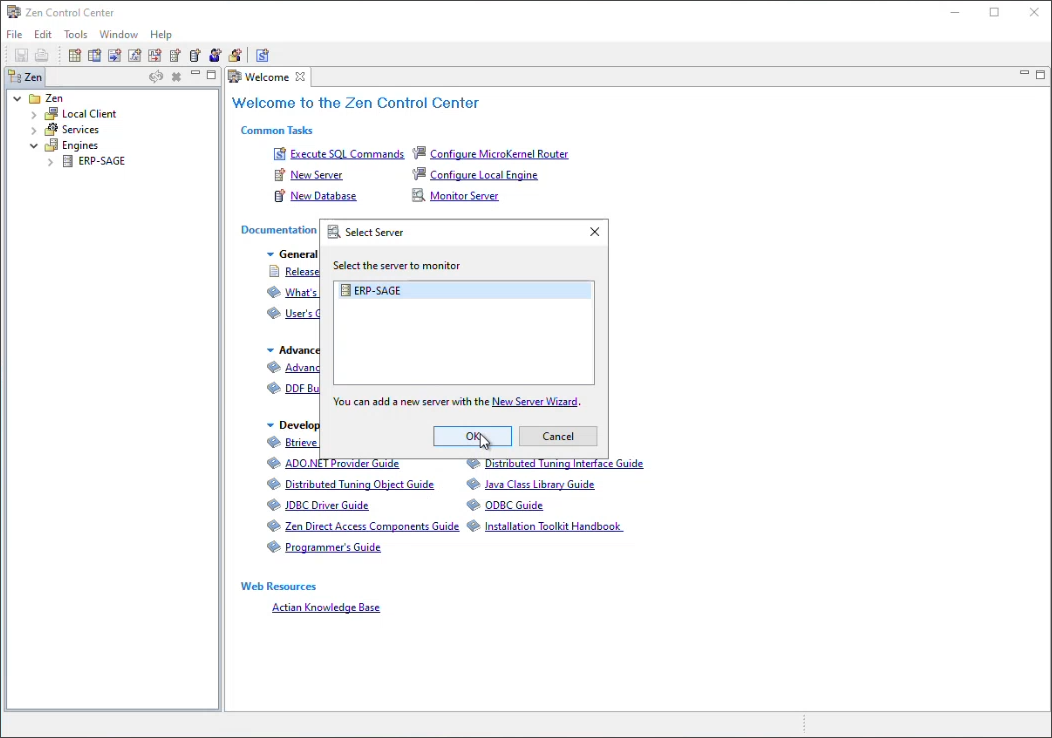Click the Configure MicroKernel Router icon
The height and width of the screenshot is (738, 1052).
pyautogui.click(x=419, y=154)
